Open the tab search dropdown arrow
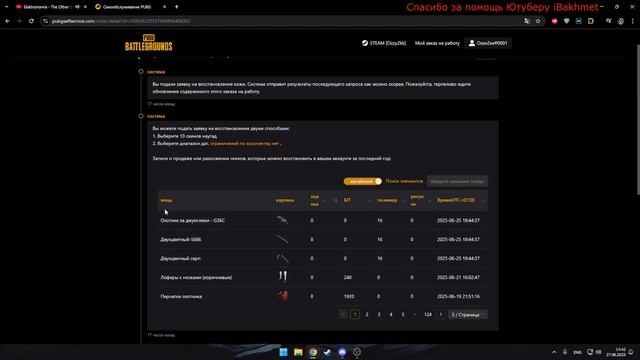This screenshot has width=640, height=360. pos(7,7)
